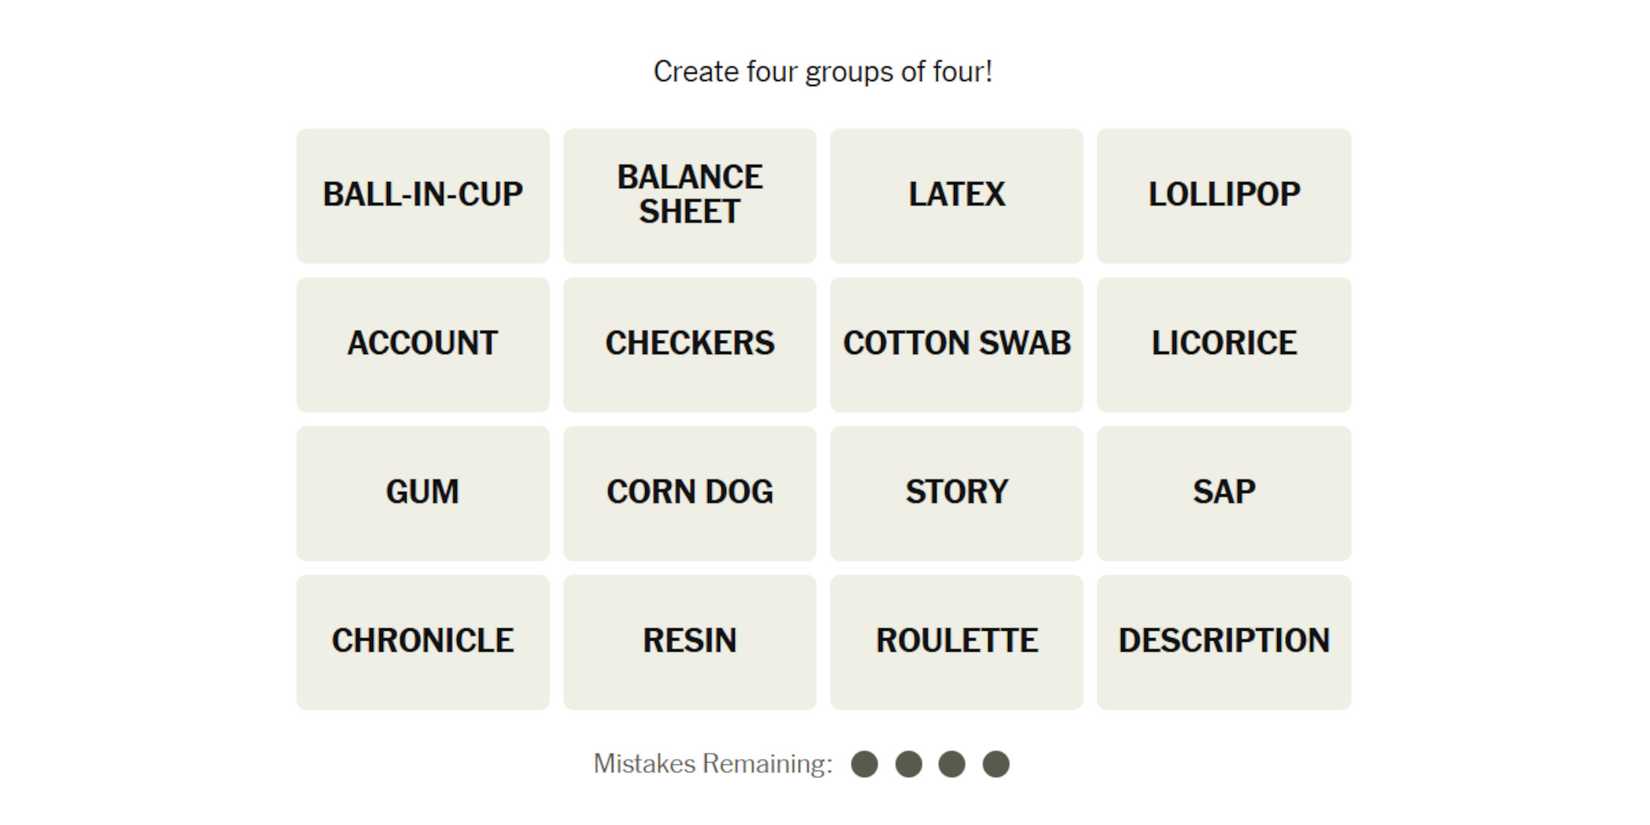Choose the RESIN tile
Viewport: 1650px width, 825px height.
pos(689,642)
